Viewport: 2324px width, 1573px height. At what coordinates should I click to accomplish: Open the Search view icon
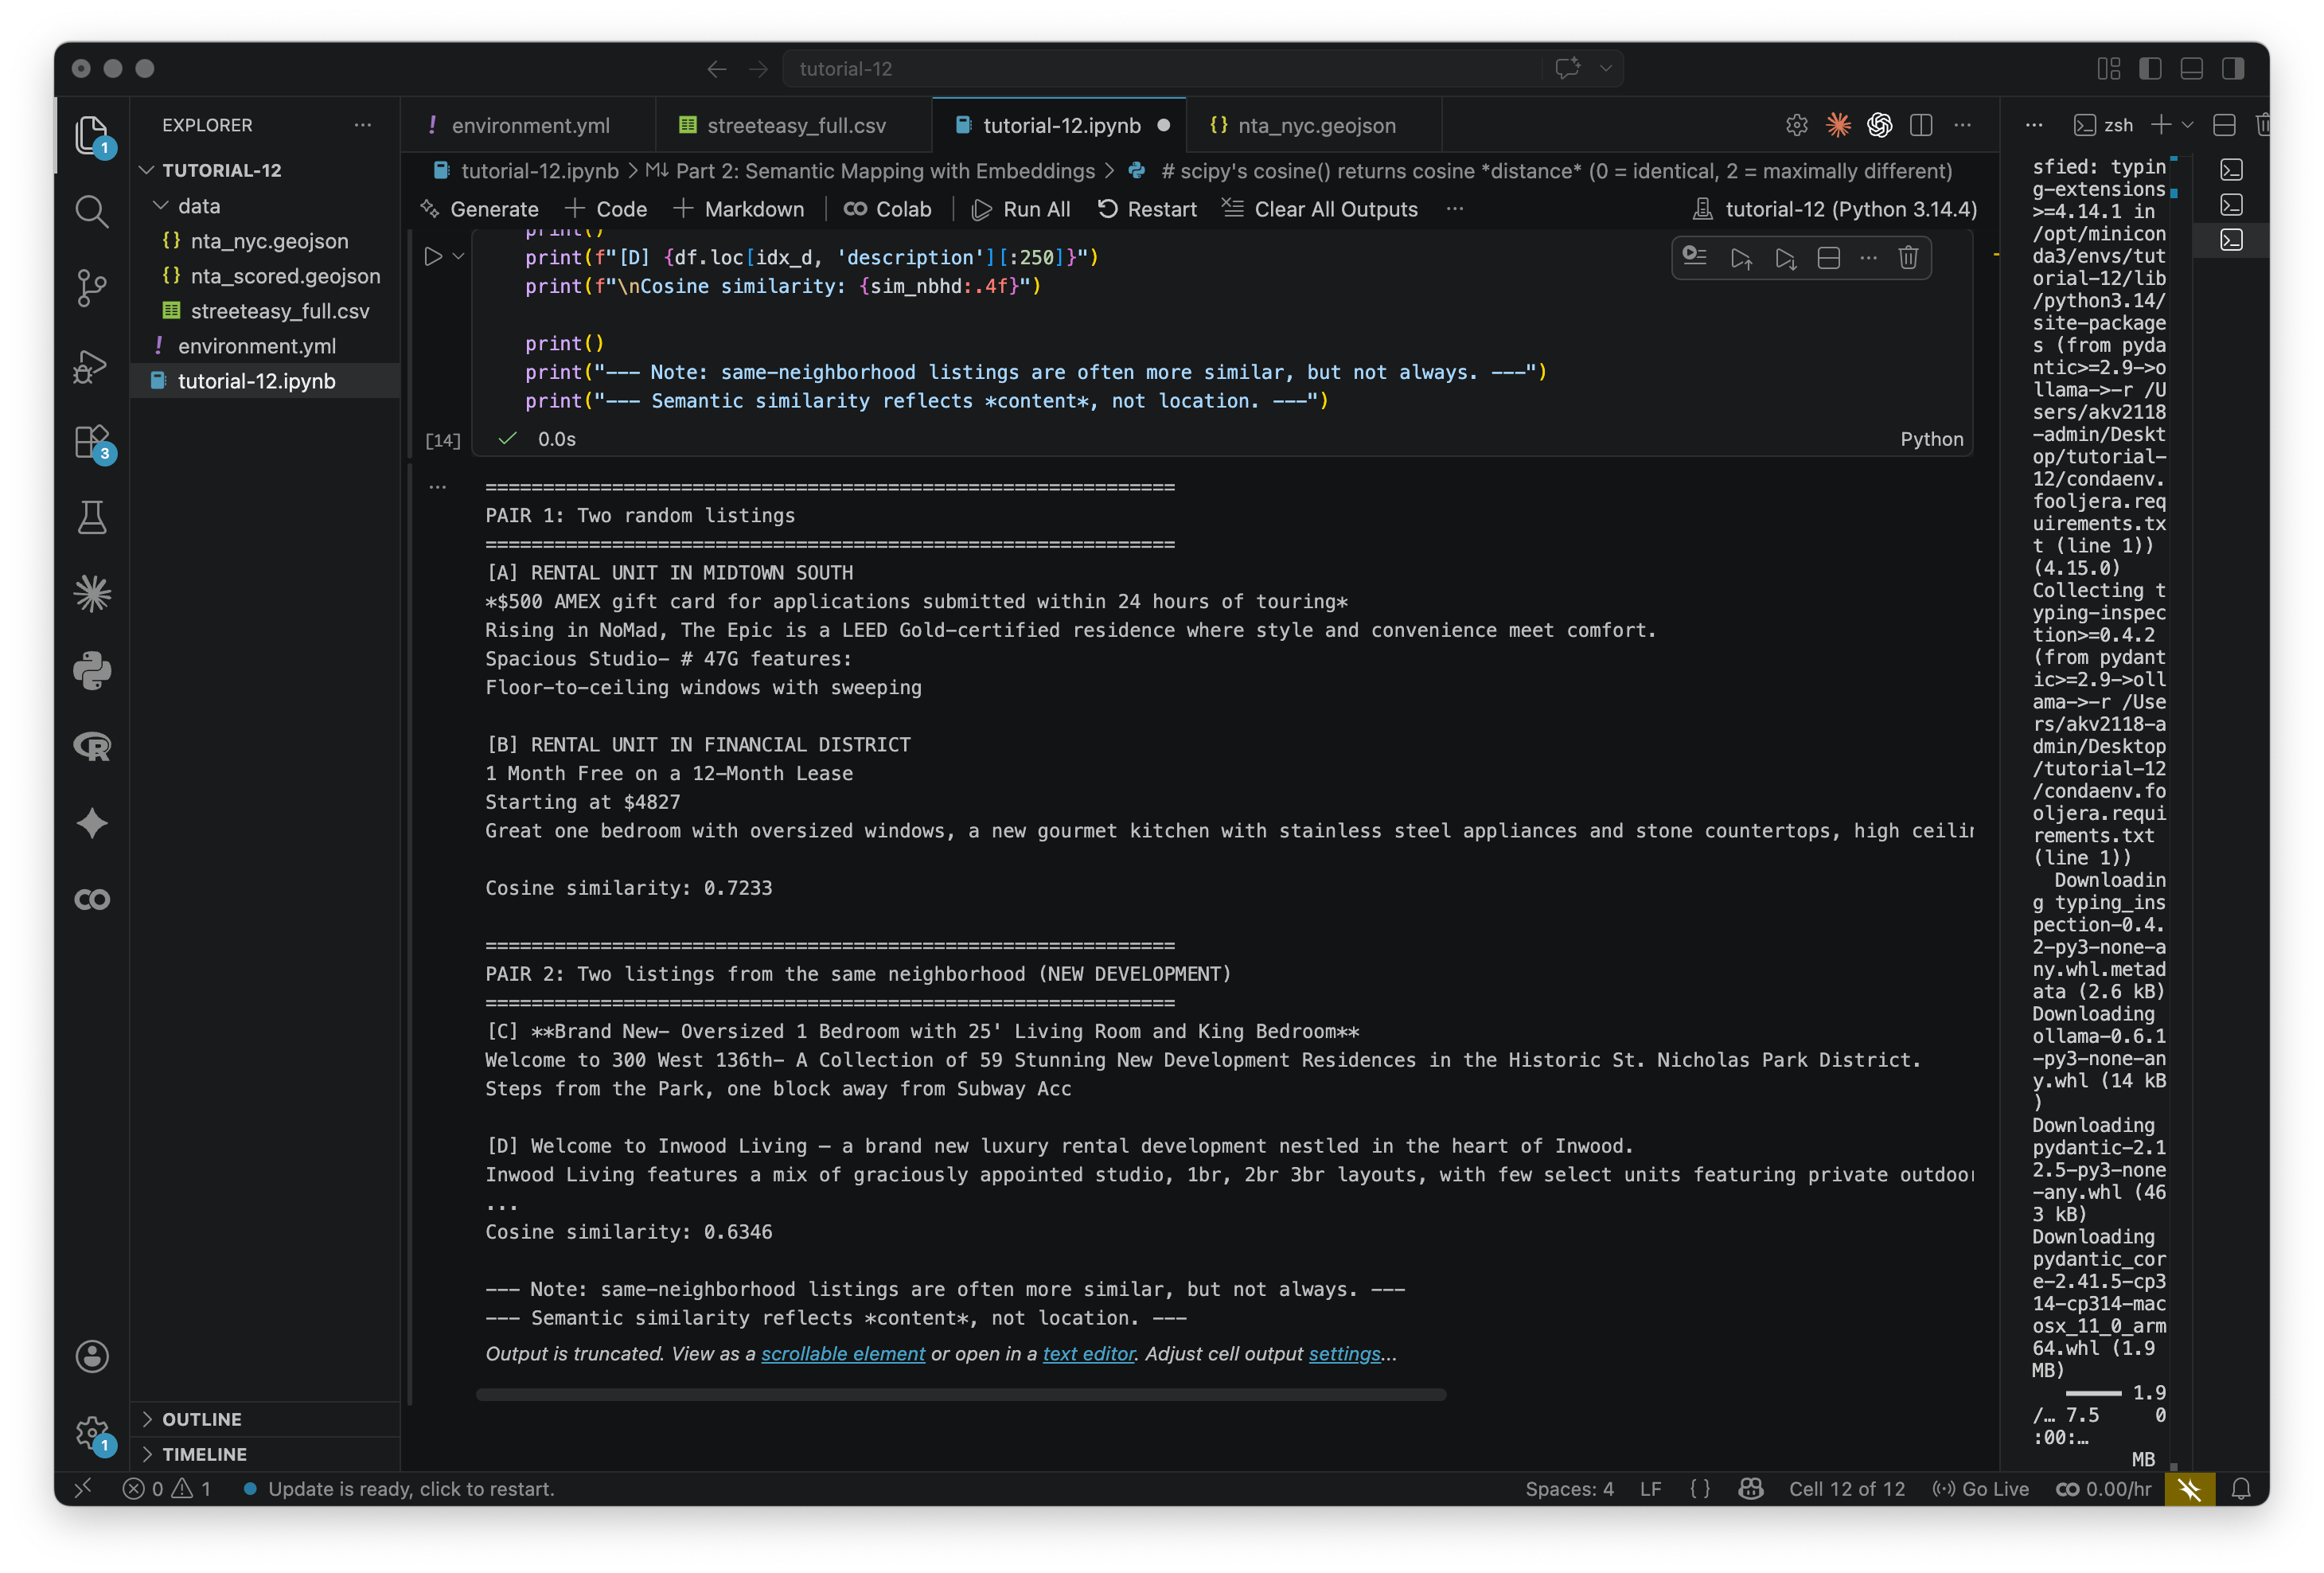point(91,211)
